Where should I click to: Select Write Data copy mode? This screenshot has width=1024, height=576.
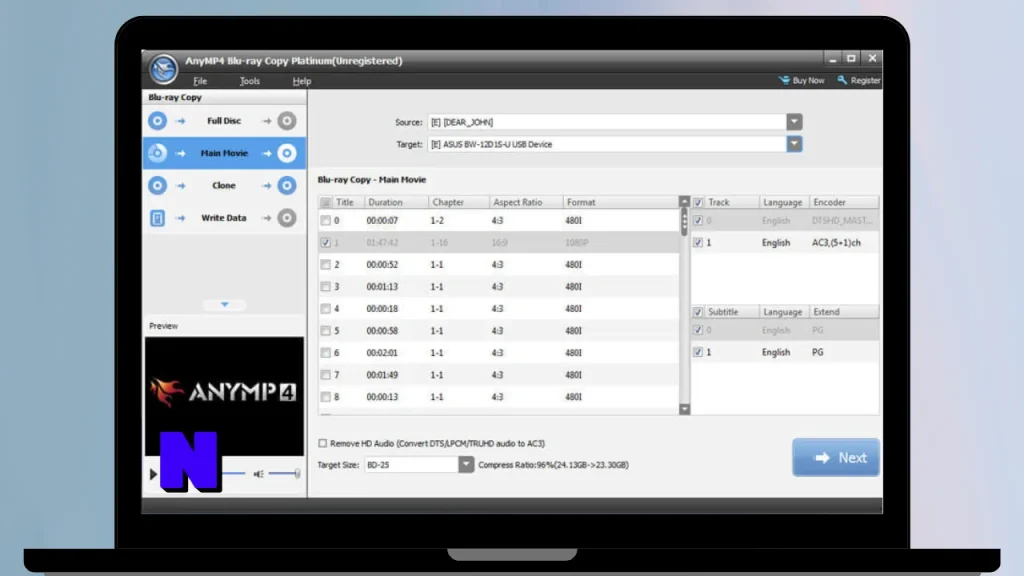224,218
